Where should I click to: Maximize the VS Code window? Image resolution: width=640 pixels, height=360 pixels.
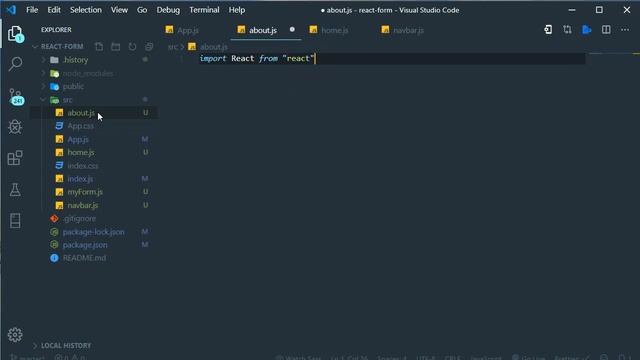point(599,10)
